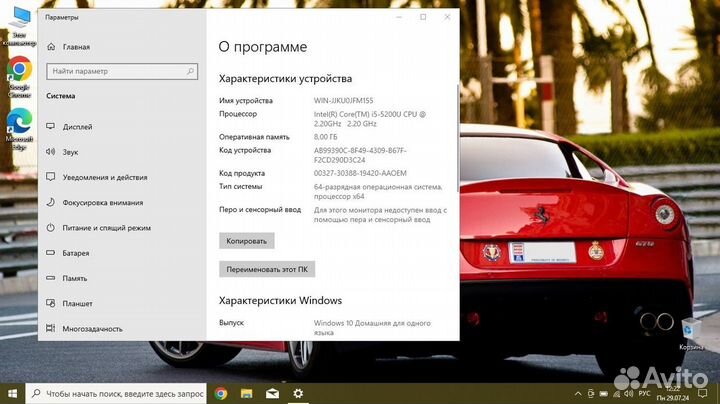Click the device ID starting AB99390C

pos(360,155)
